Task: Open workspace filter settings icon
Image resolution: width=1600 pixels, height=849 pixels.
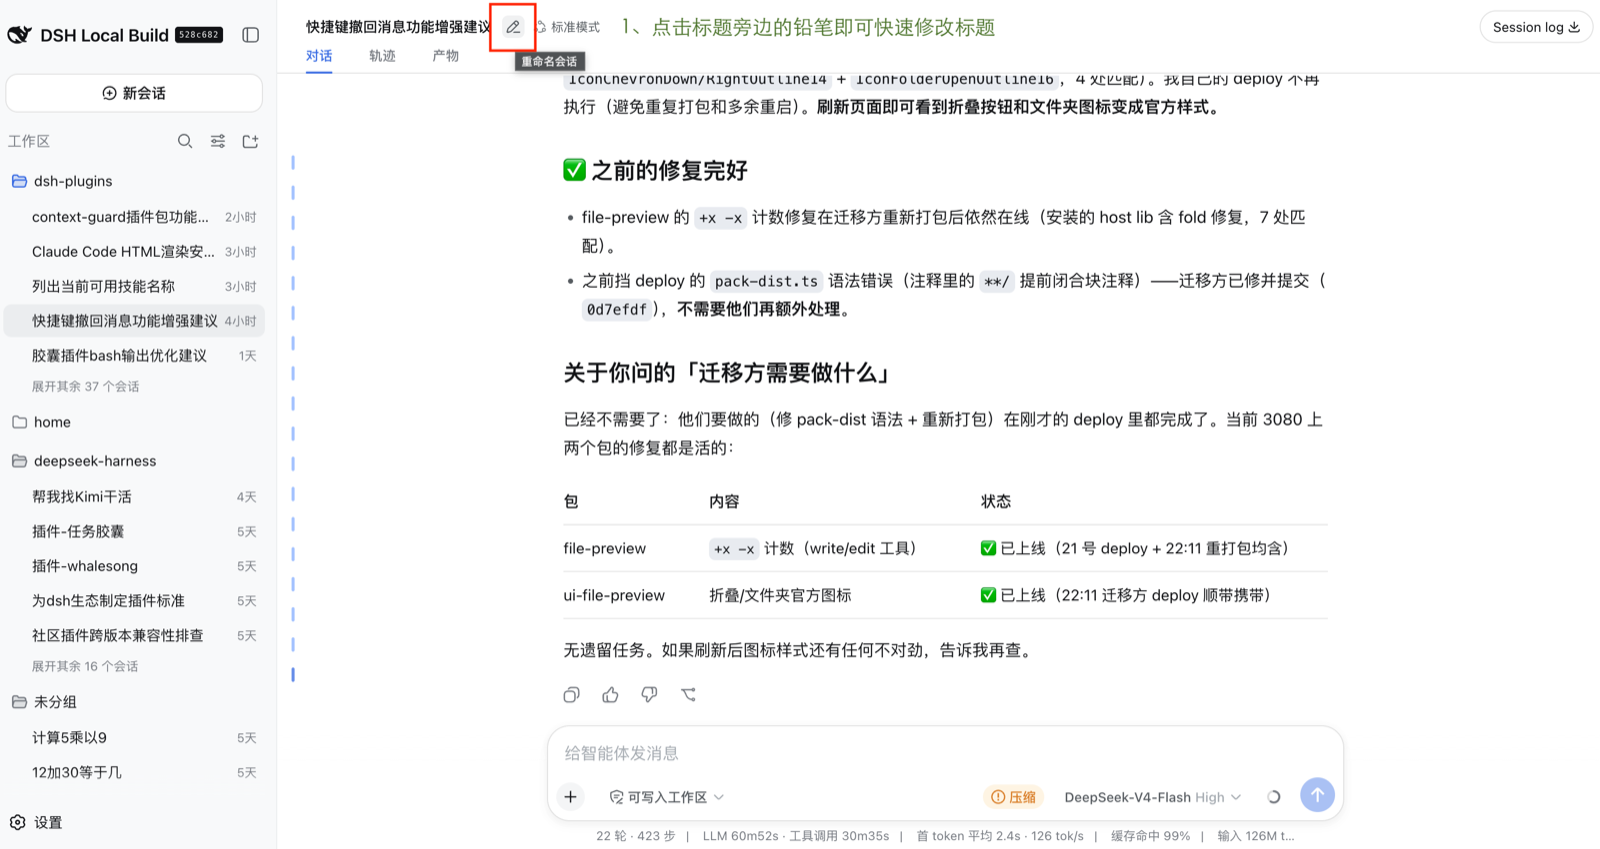Action: [x=218, y=141]
